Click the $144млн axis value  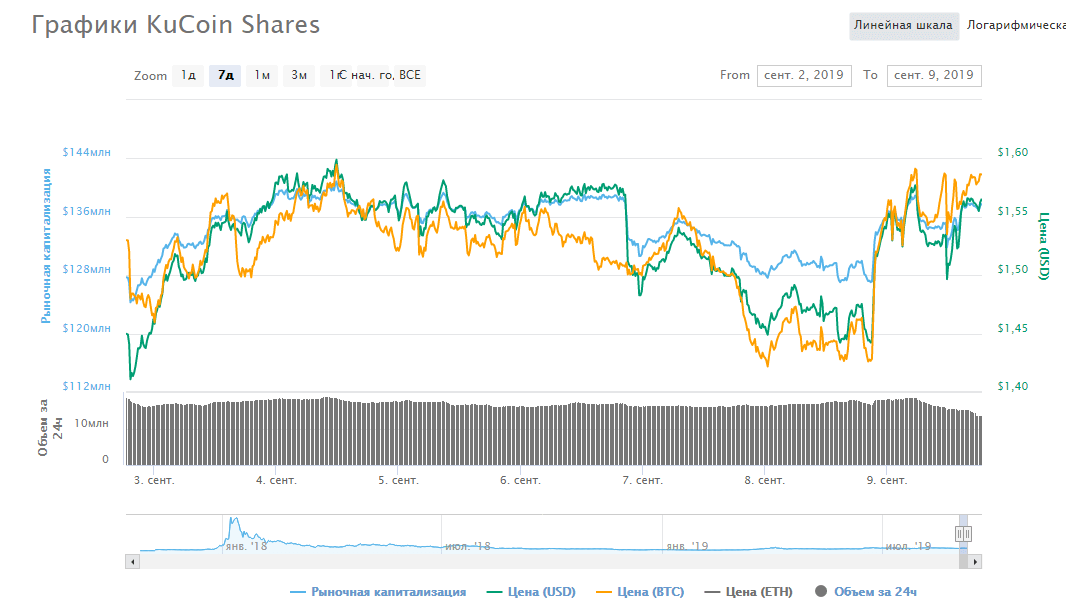click(x=86, y=152)
